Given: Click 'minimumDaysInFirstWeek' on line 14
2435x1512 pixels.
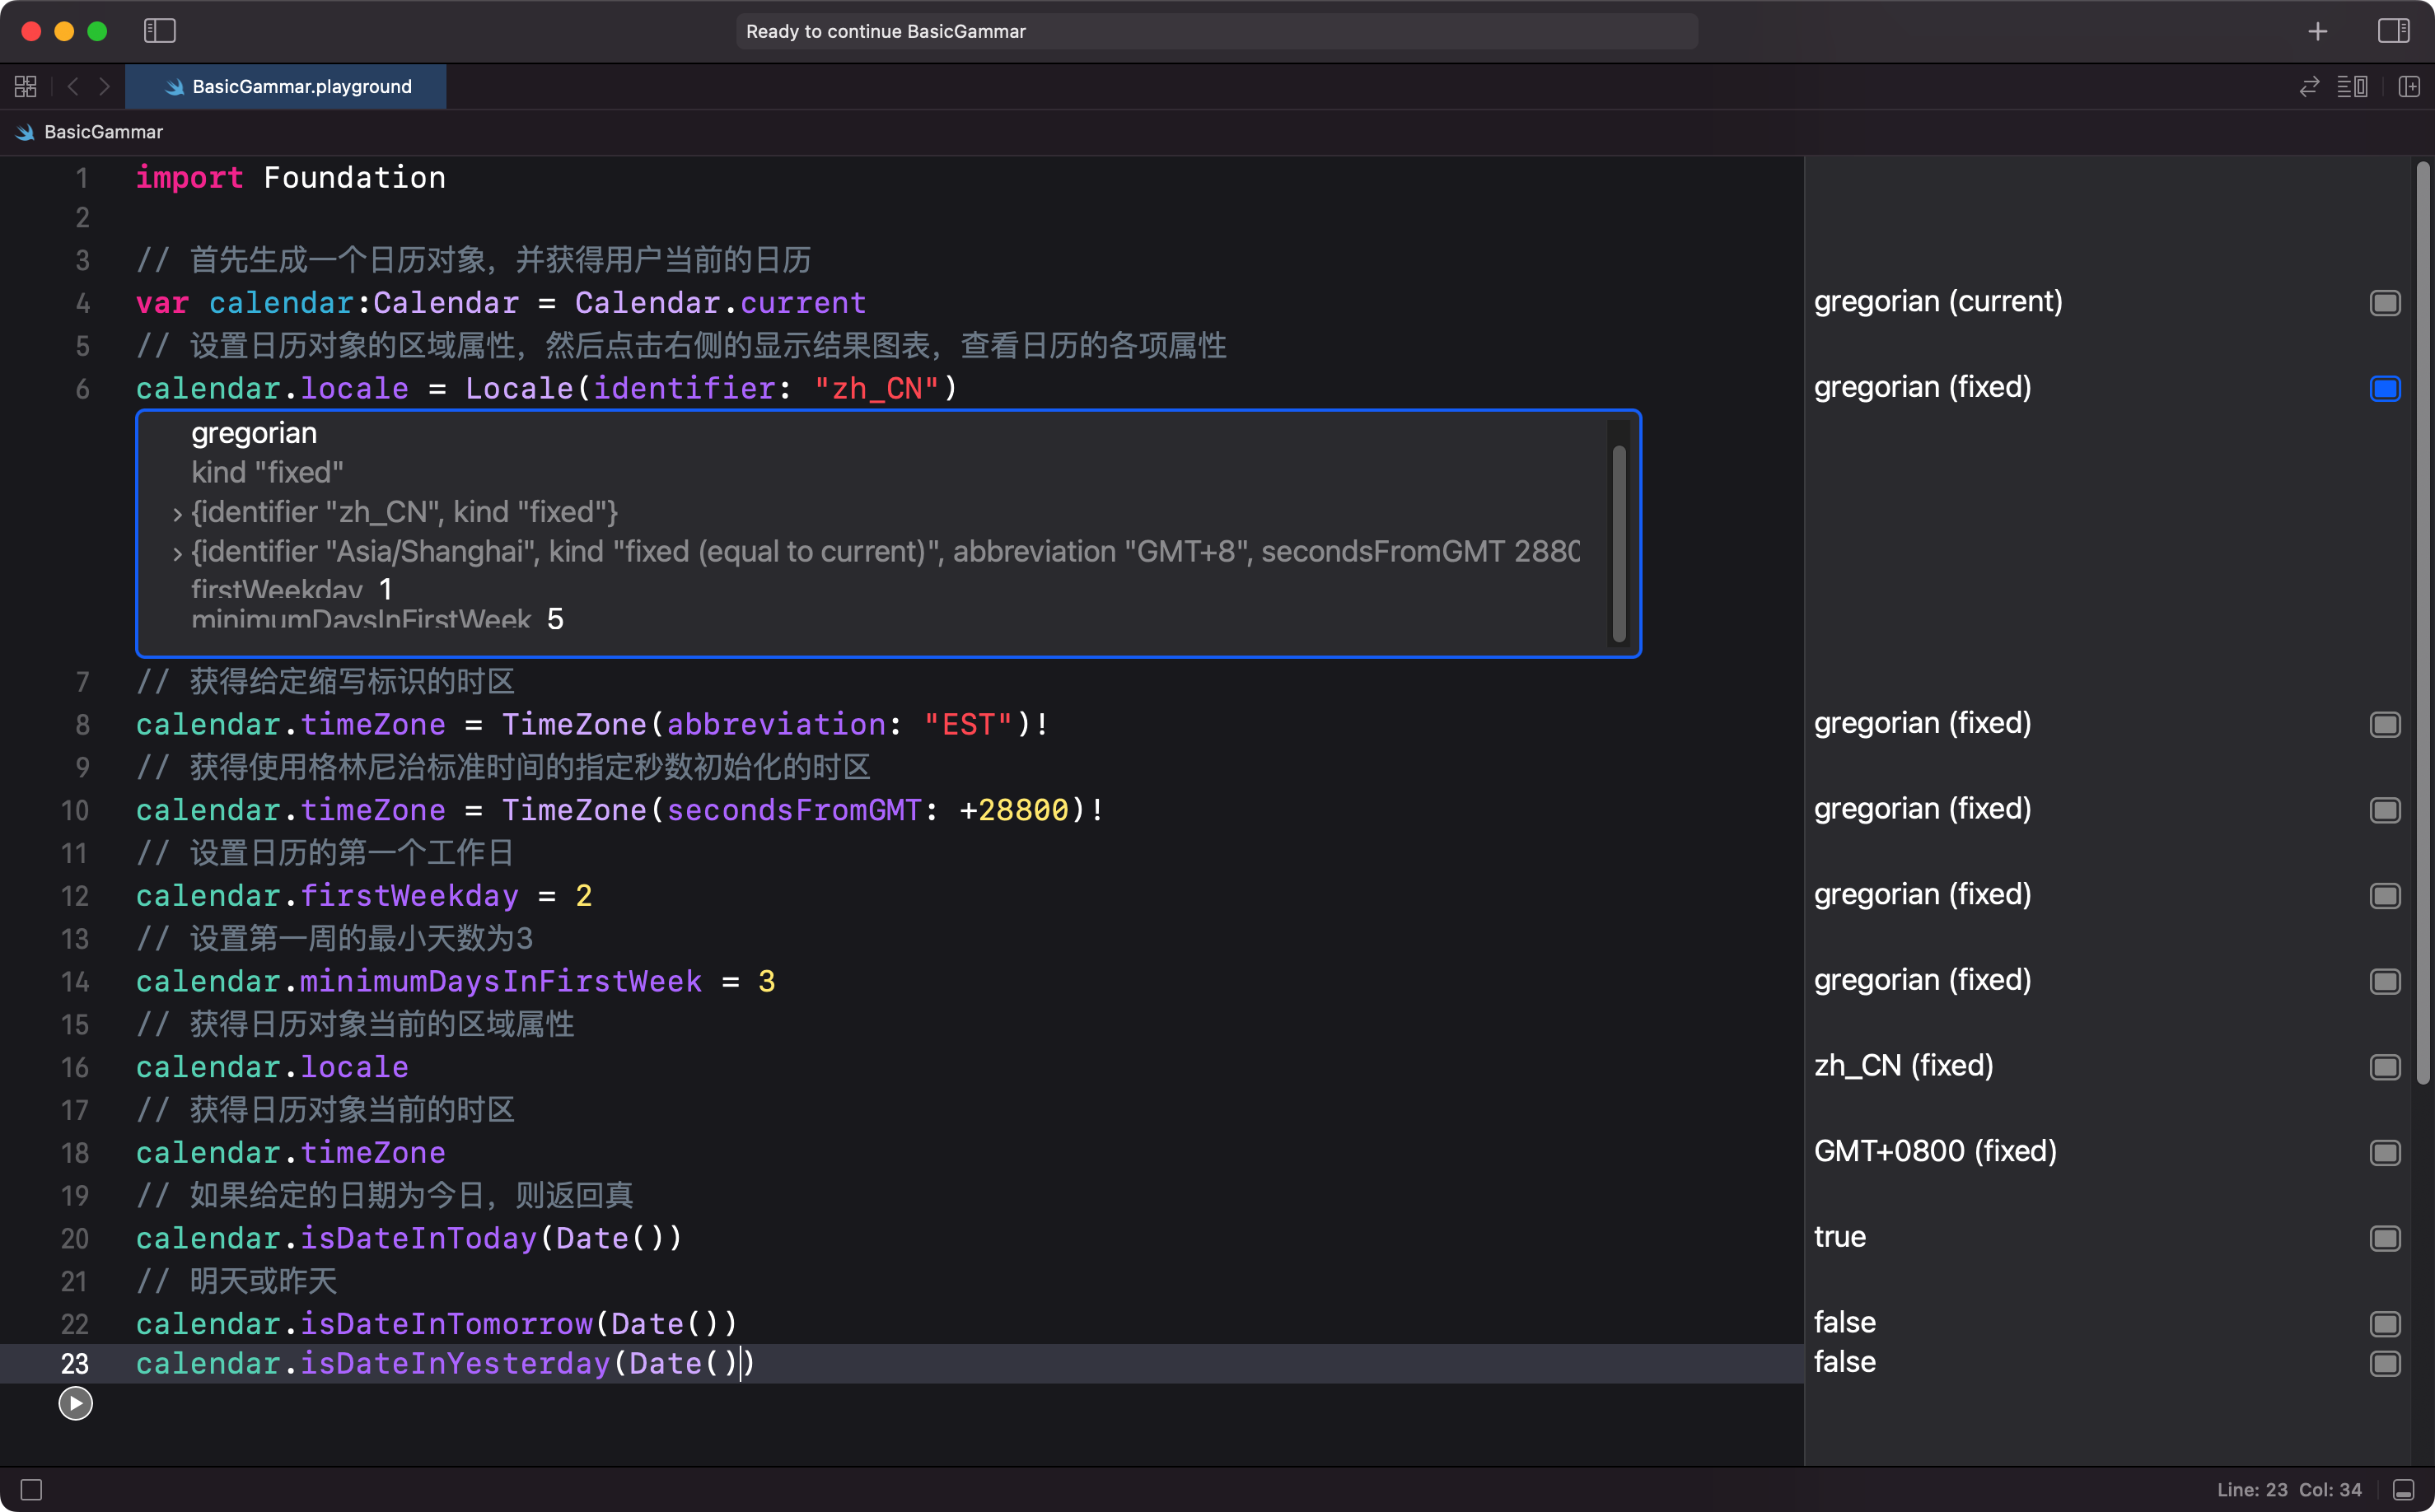Looking at the screenshot, I should tap(501, 982).
